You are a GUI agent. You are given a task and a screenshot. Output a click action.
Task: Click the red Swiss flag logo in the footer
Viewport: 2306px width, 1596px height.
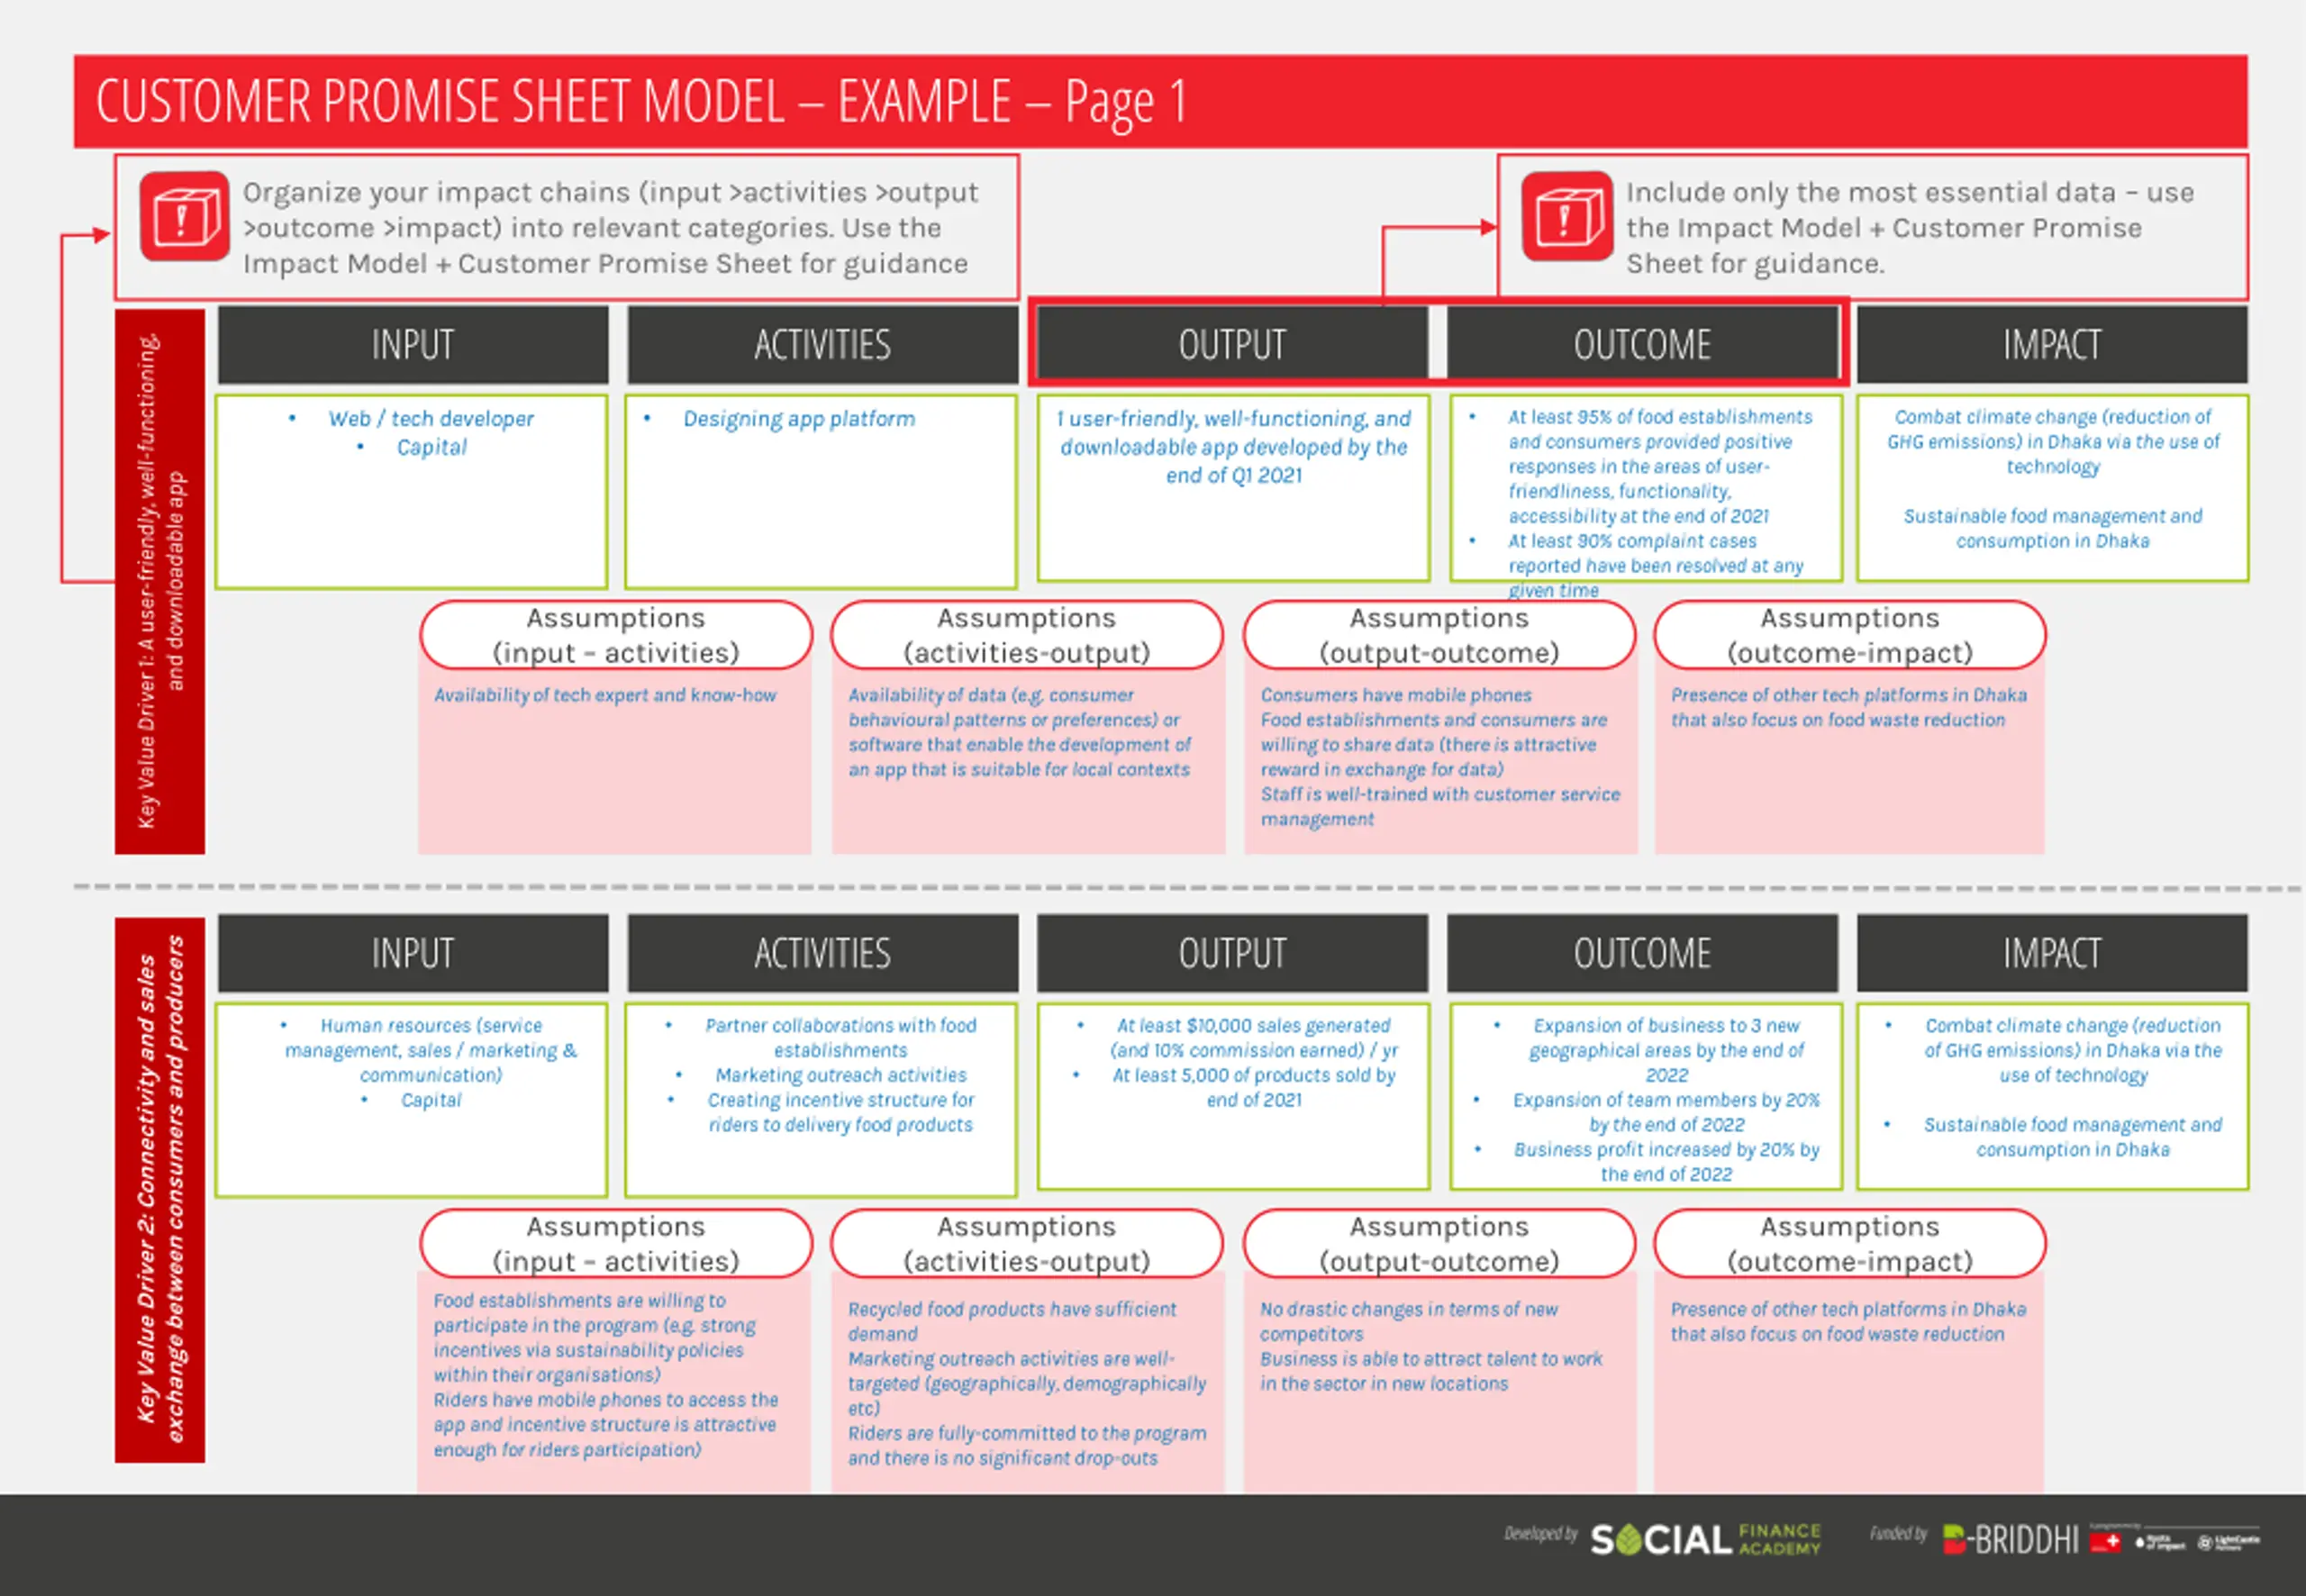pyautogui.click(x=2105, y=1541)
